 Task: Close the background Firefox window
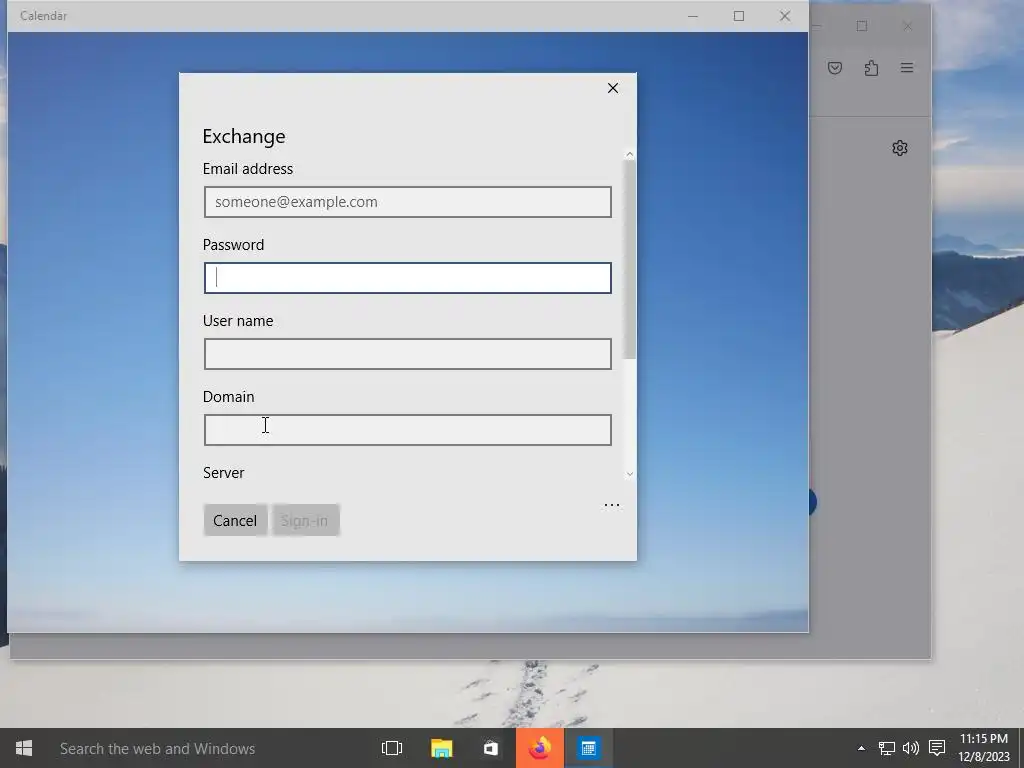pyautogui.click(x=908, y=26)
